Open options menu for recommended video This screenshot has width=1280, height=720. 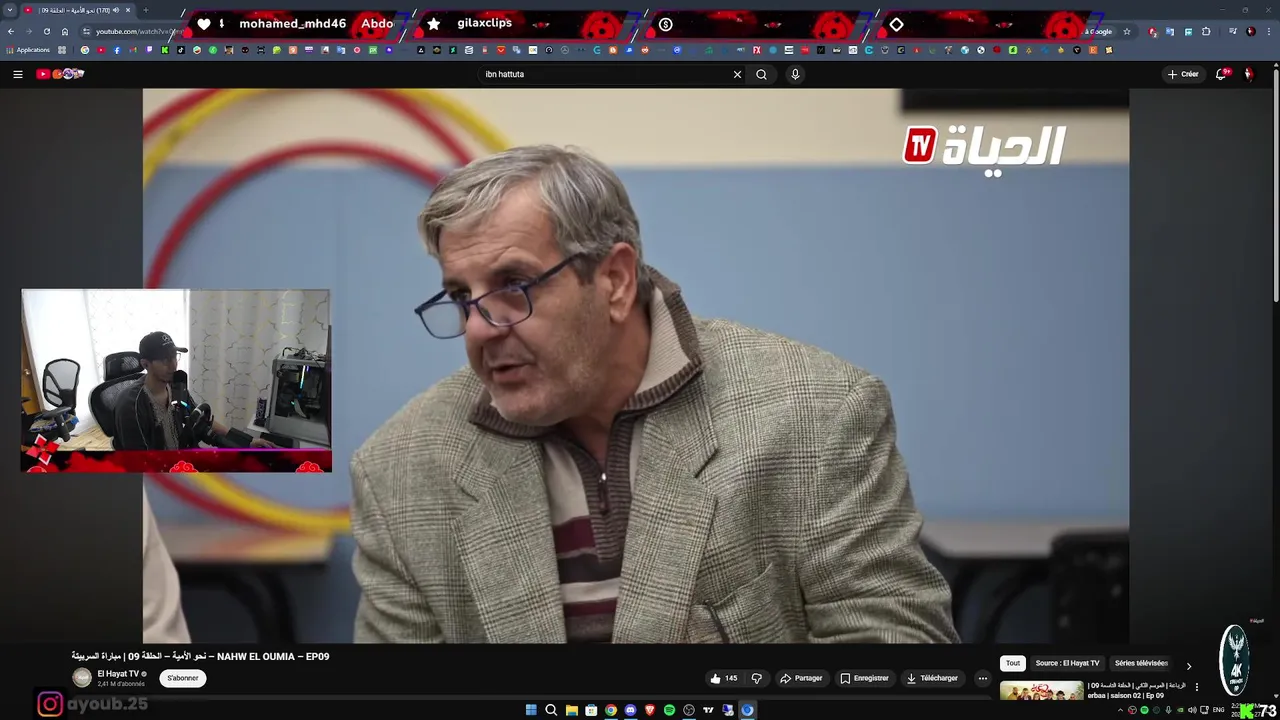(x=1196, y=687)
